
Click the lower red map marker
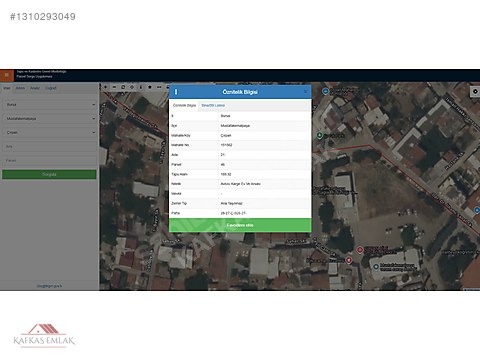349,260
